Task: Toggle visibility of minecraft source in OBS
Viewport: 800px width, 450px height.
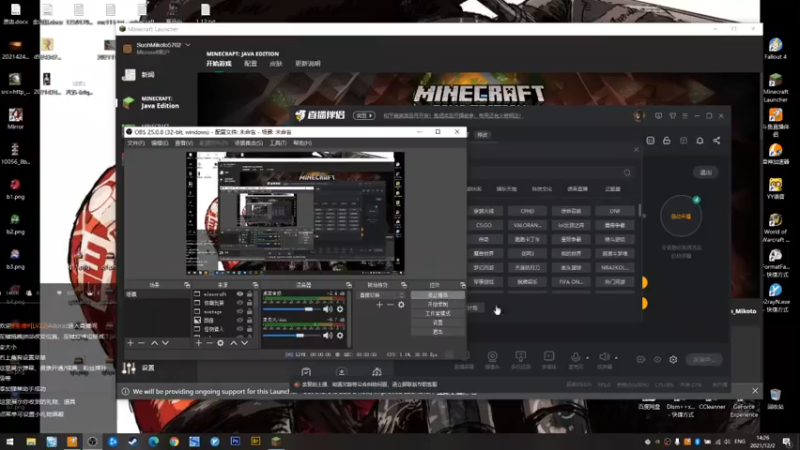Action: (x=240, y=294)
